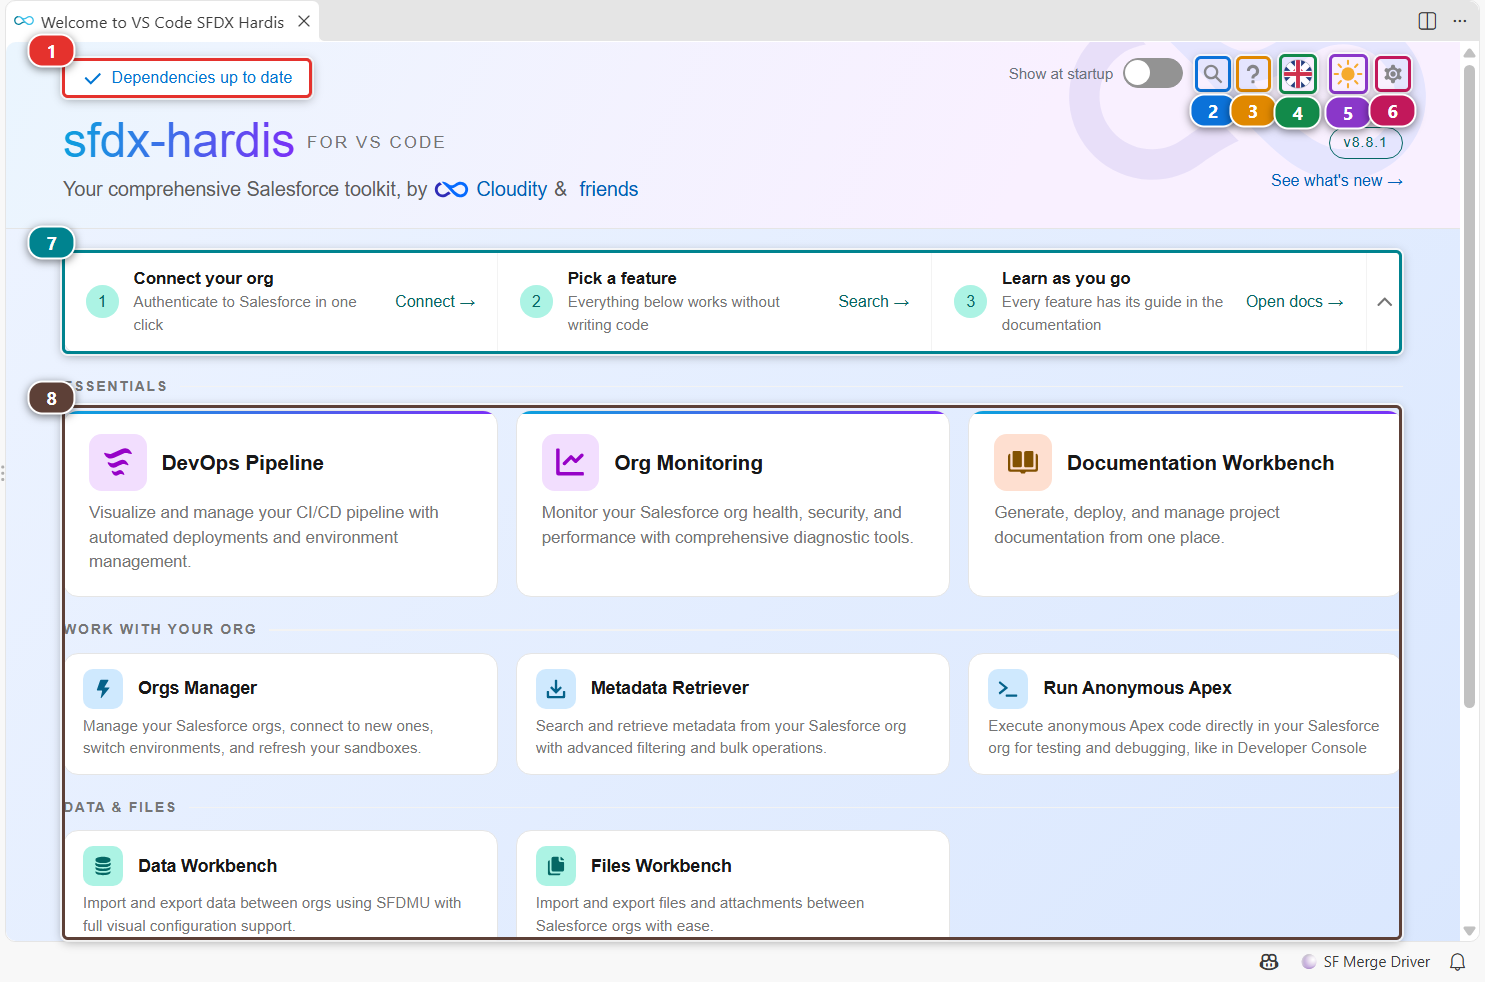Click the DATA & FILES section label

tap(119, 807)
